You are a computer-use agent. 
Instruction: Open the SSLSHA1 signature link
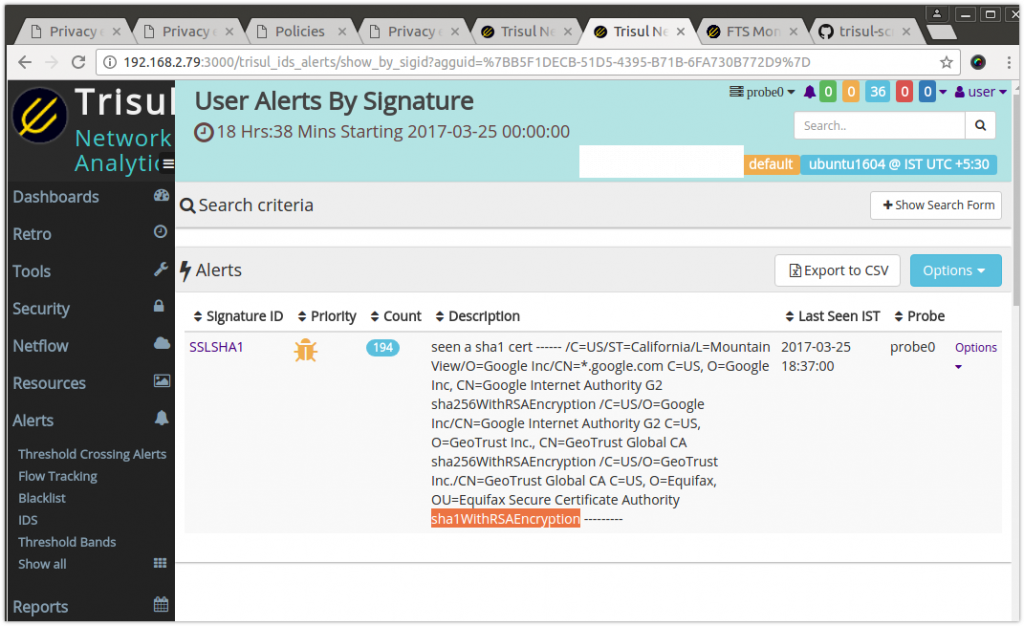[x=216, y=347]
